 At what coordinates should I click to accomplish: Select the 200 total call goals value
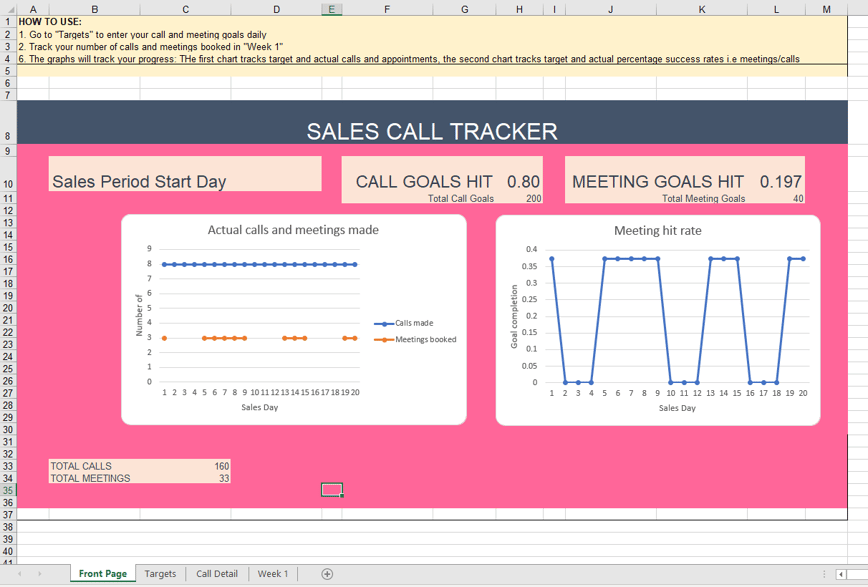click(534, 198)
